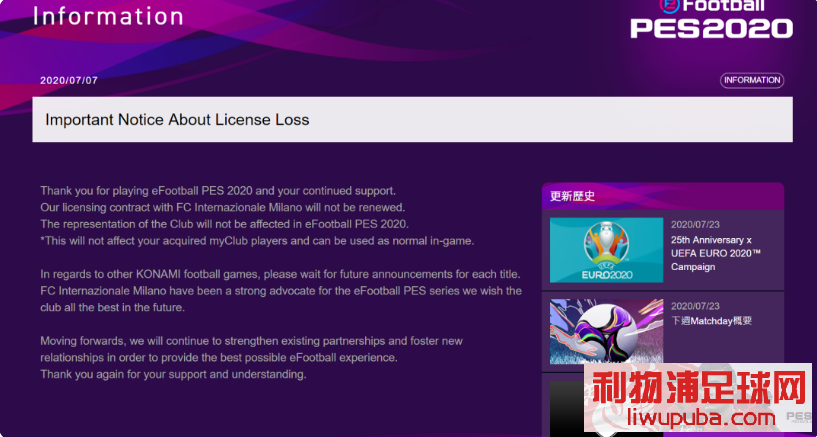Click the line 'The representation of the Club will not'

click(x=225, y=224)
